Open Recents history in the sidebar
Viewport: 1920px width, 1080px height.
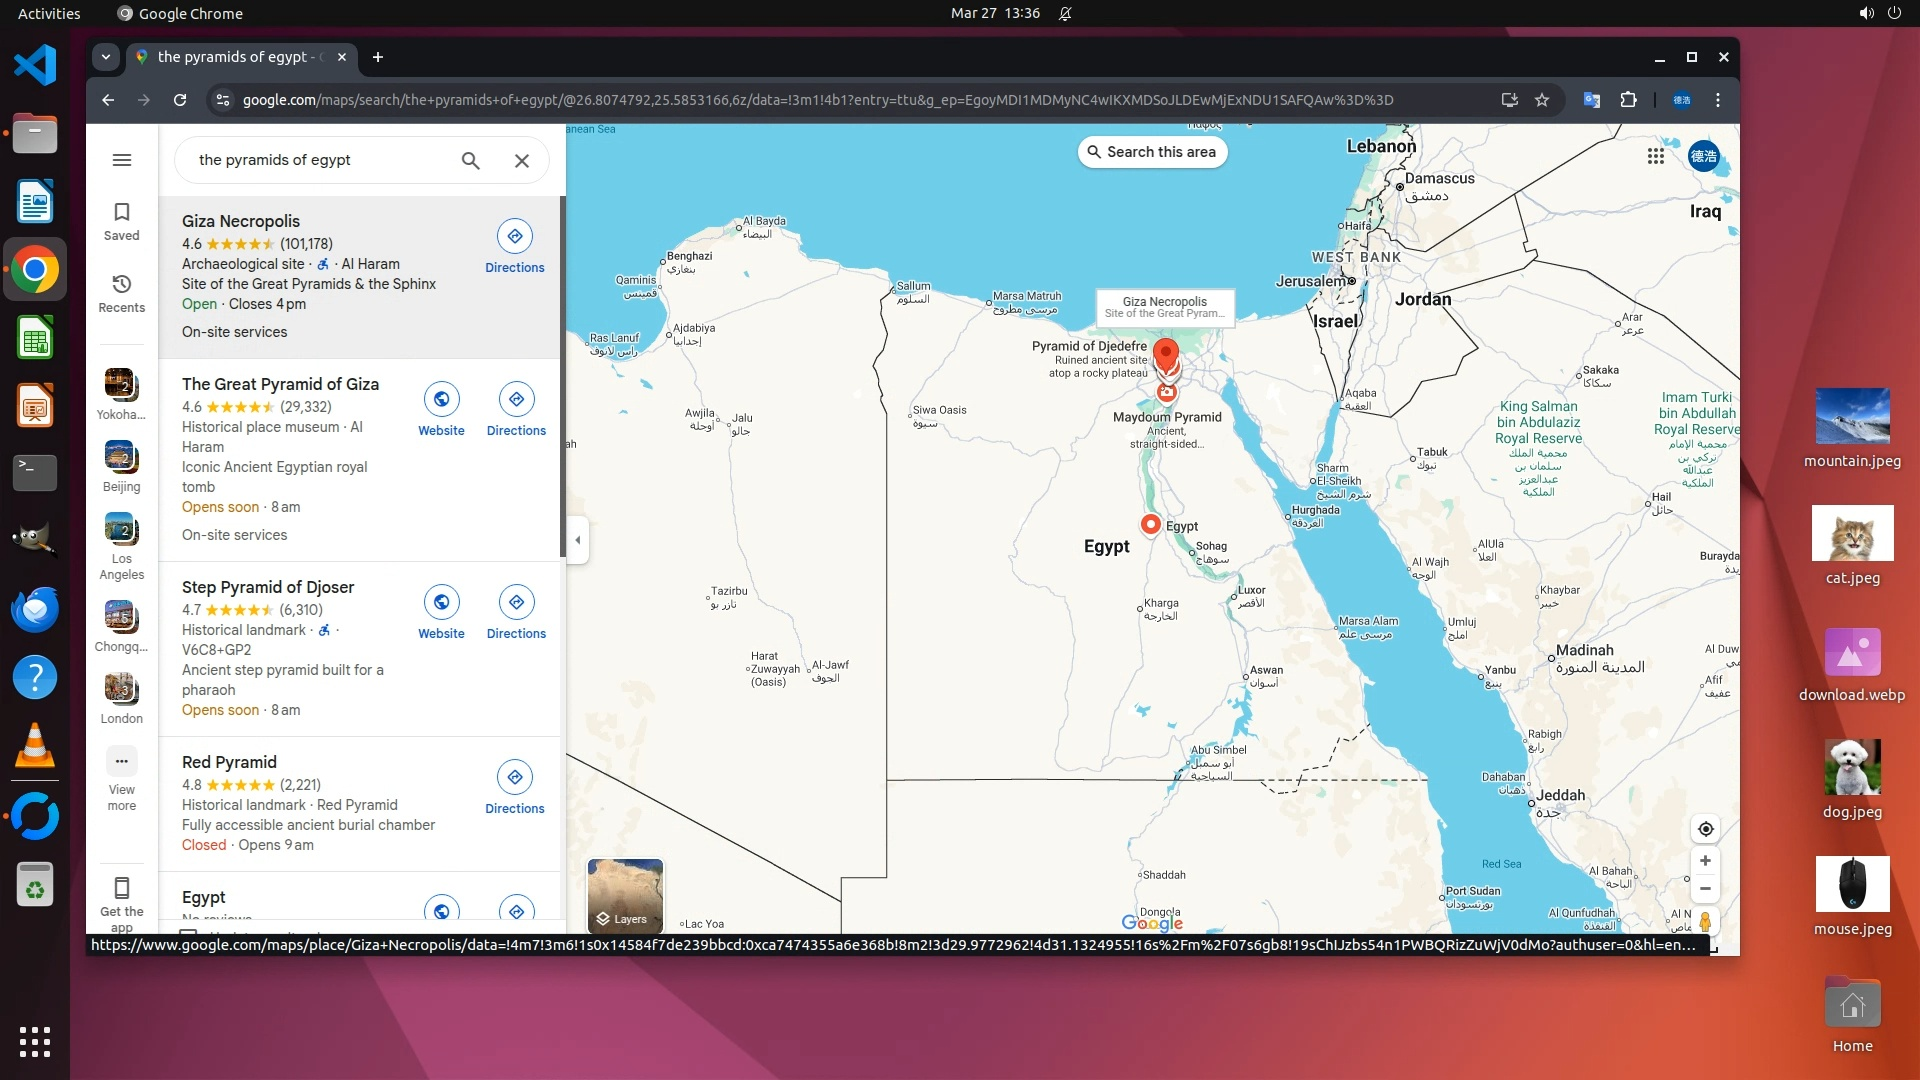(122, 285)
